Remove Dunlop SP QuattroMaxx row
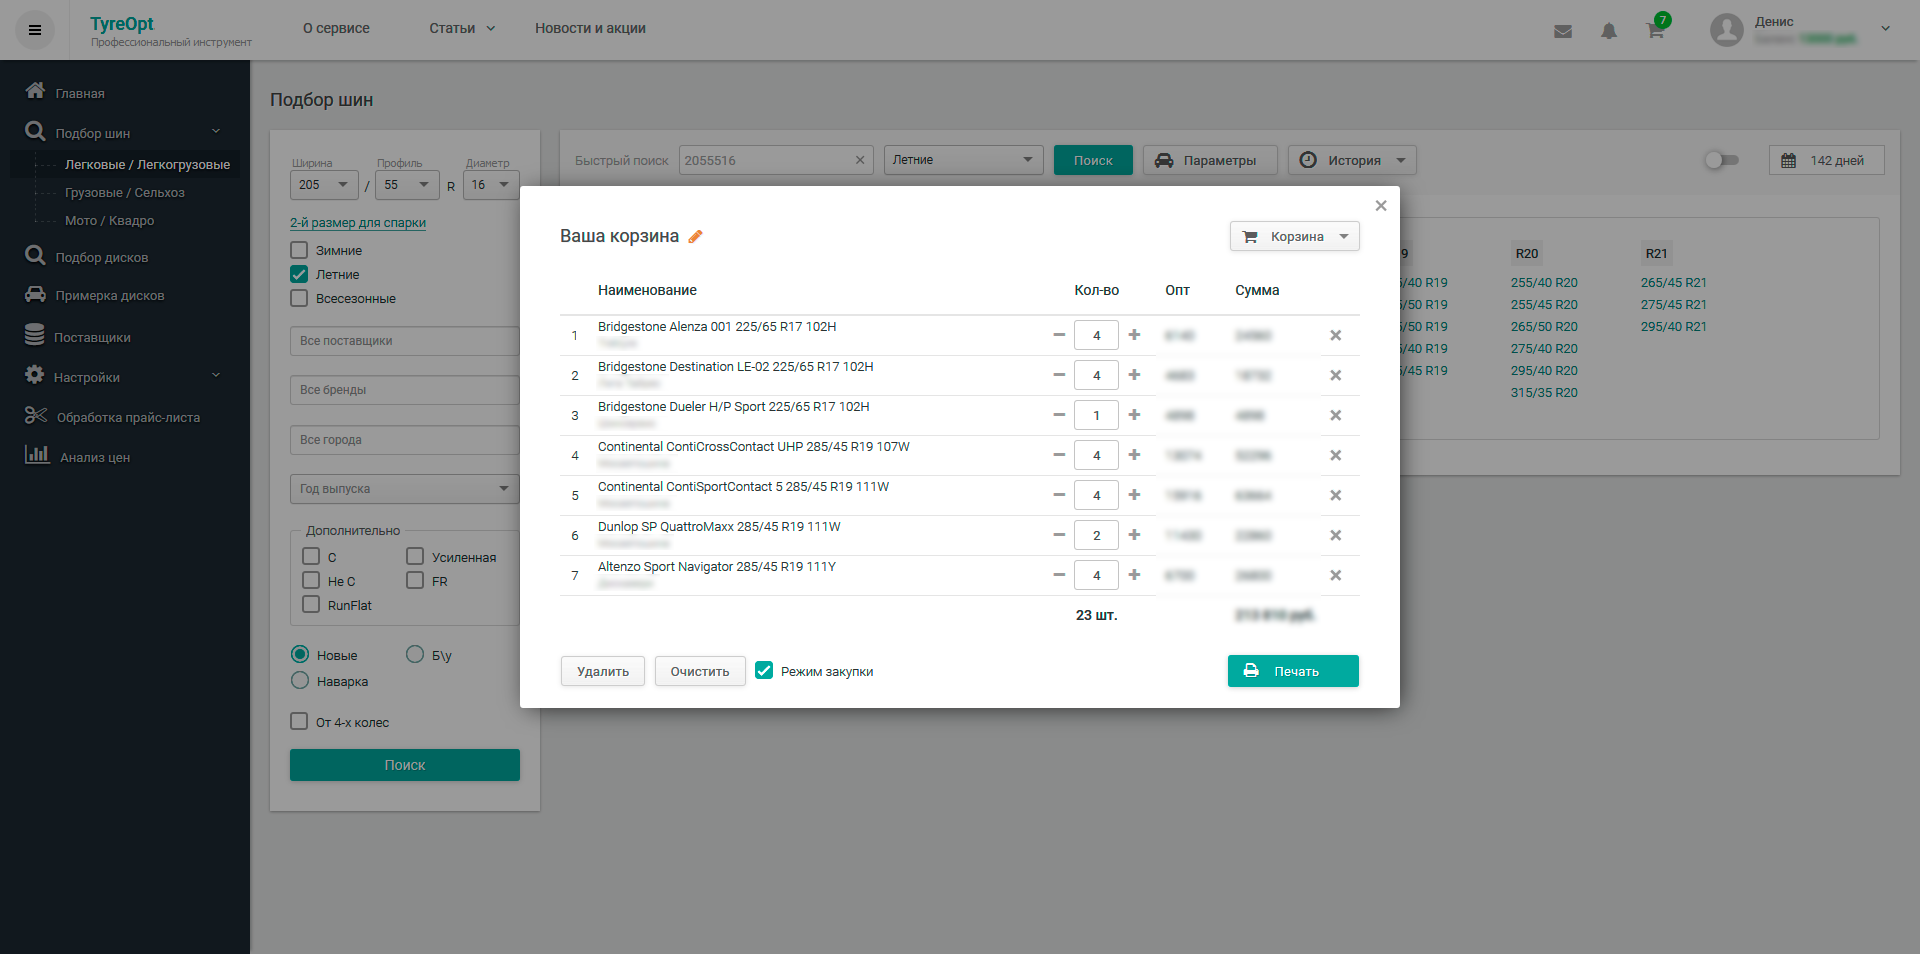This screenshot has height=954, width=1920. (1335, 535)
